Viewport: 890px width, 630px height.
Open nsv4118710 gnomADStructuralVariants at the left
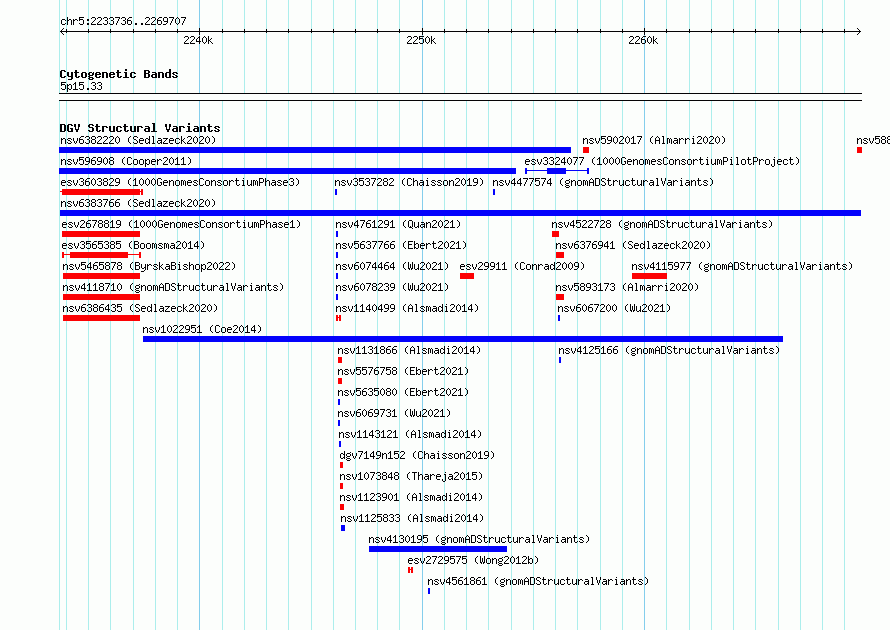coord(173,287)
